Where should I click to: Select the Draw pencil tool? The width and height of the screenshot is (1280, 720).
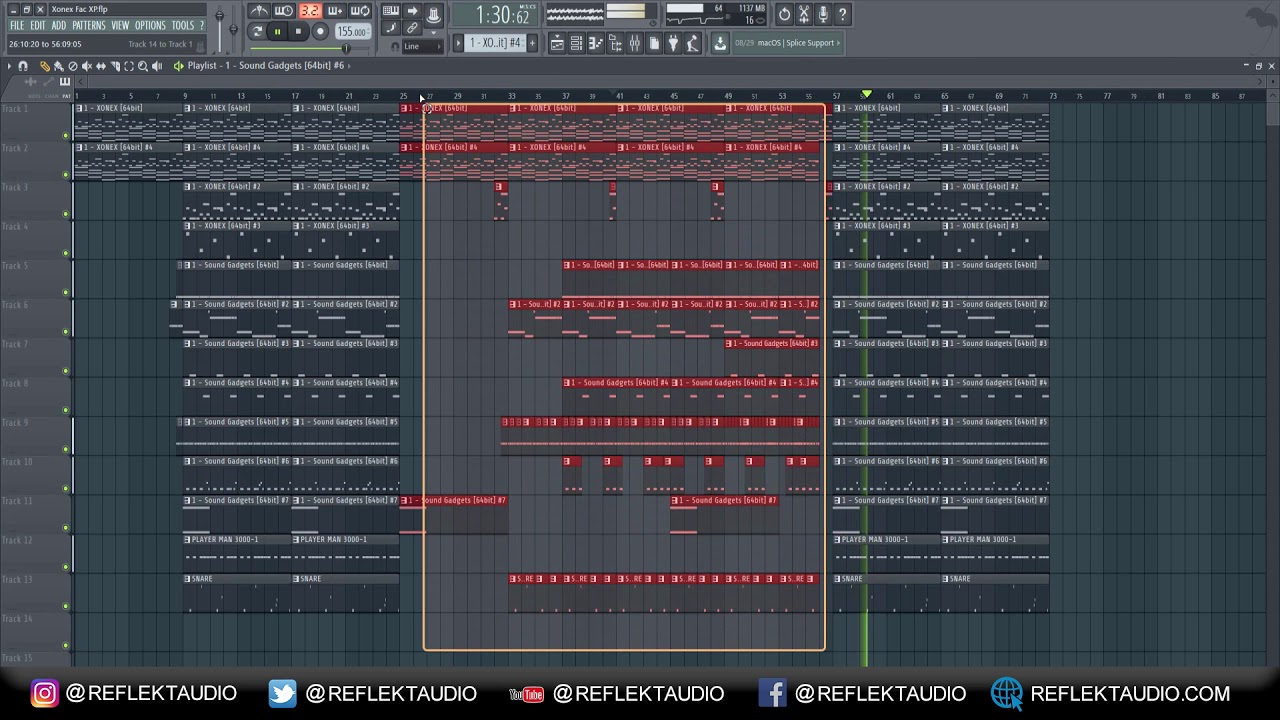point(45,66)
